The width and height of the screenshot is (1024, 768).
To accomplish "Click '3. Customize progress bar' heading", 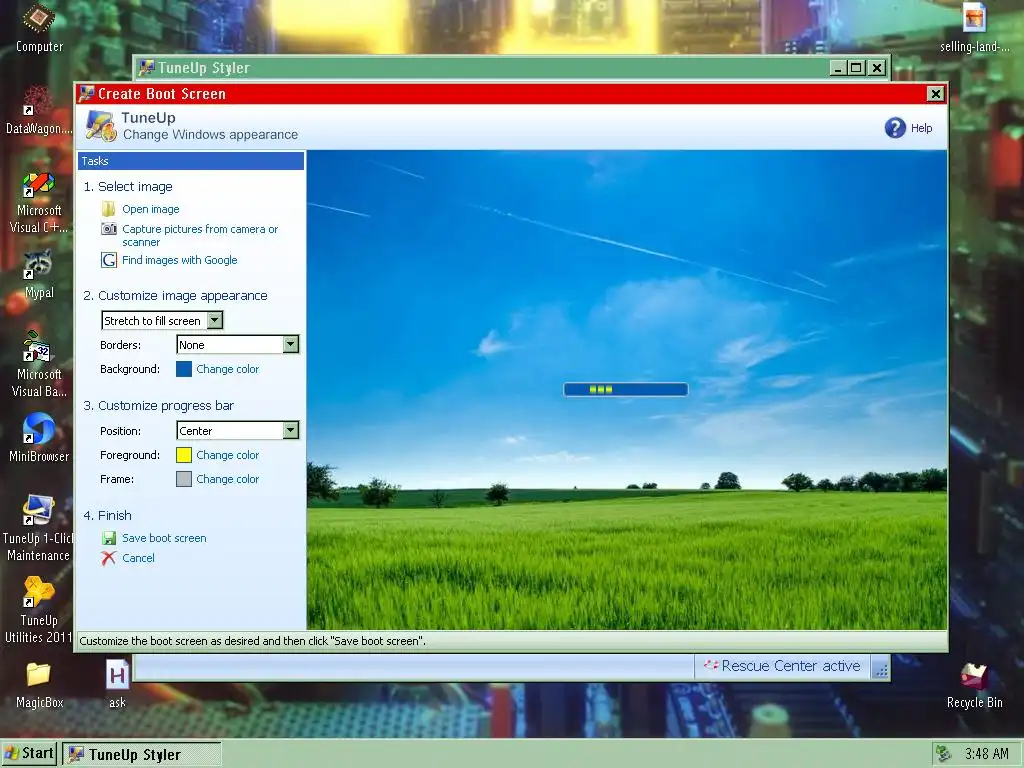I will [x=158, y=406].
